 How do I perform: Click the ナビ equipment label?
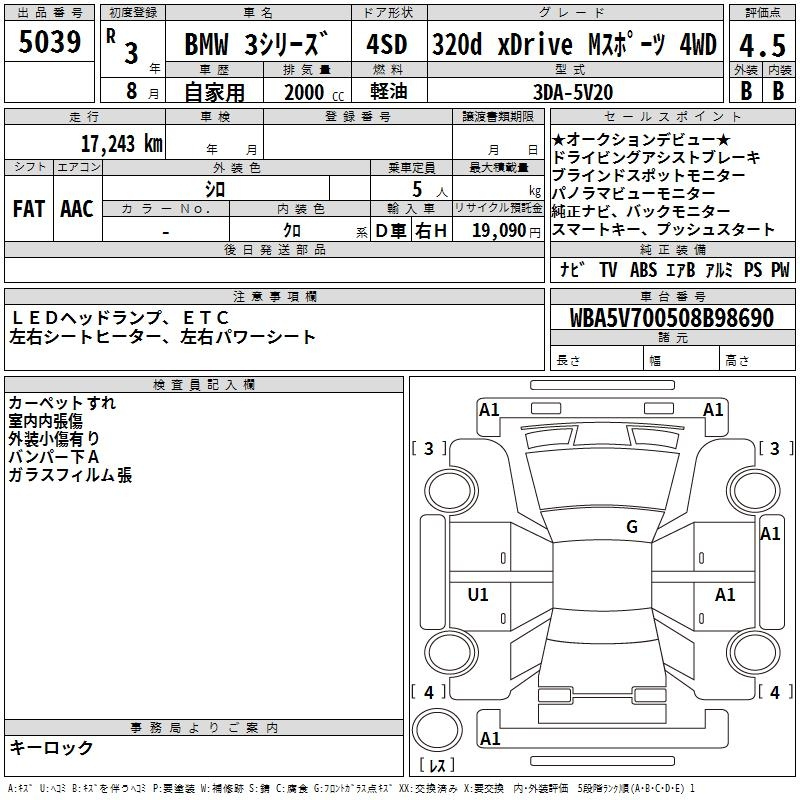tap(573, 270)
